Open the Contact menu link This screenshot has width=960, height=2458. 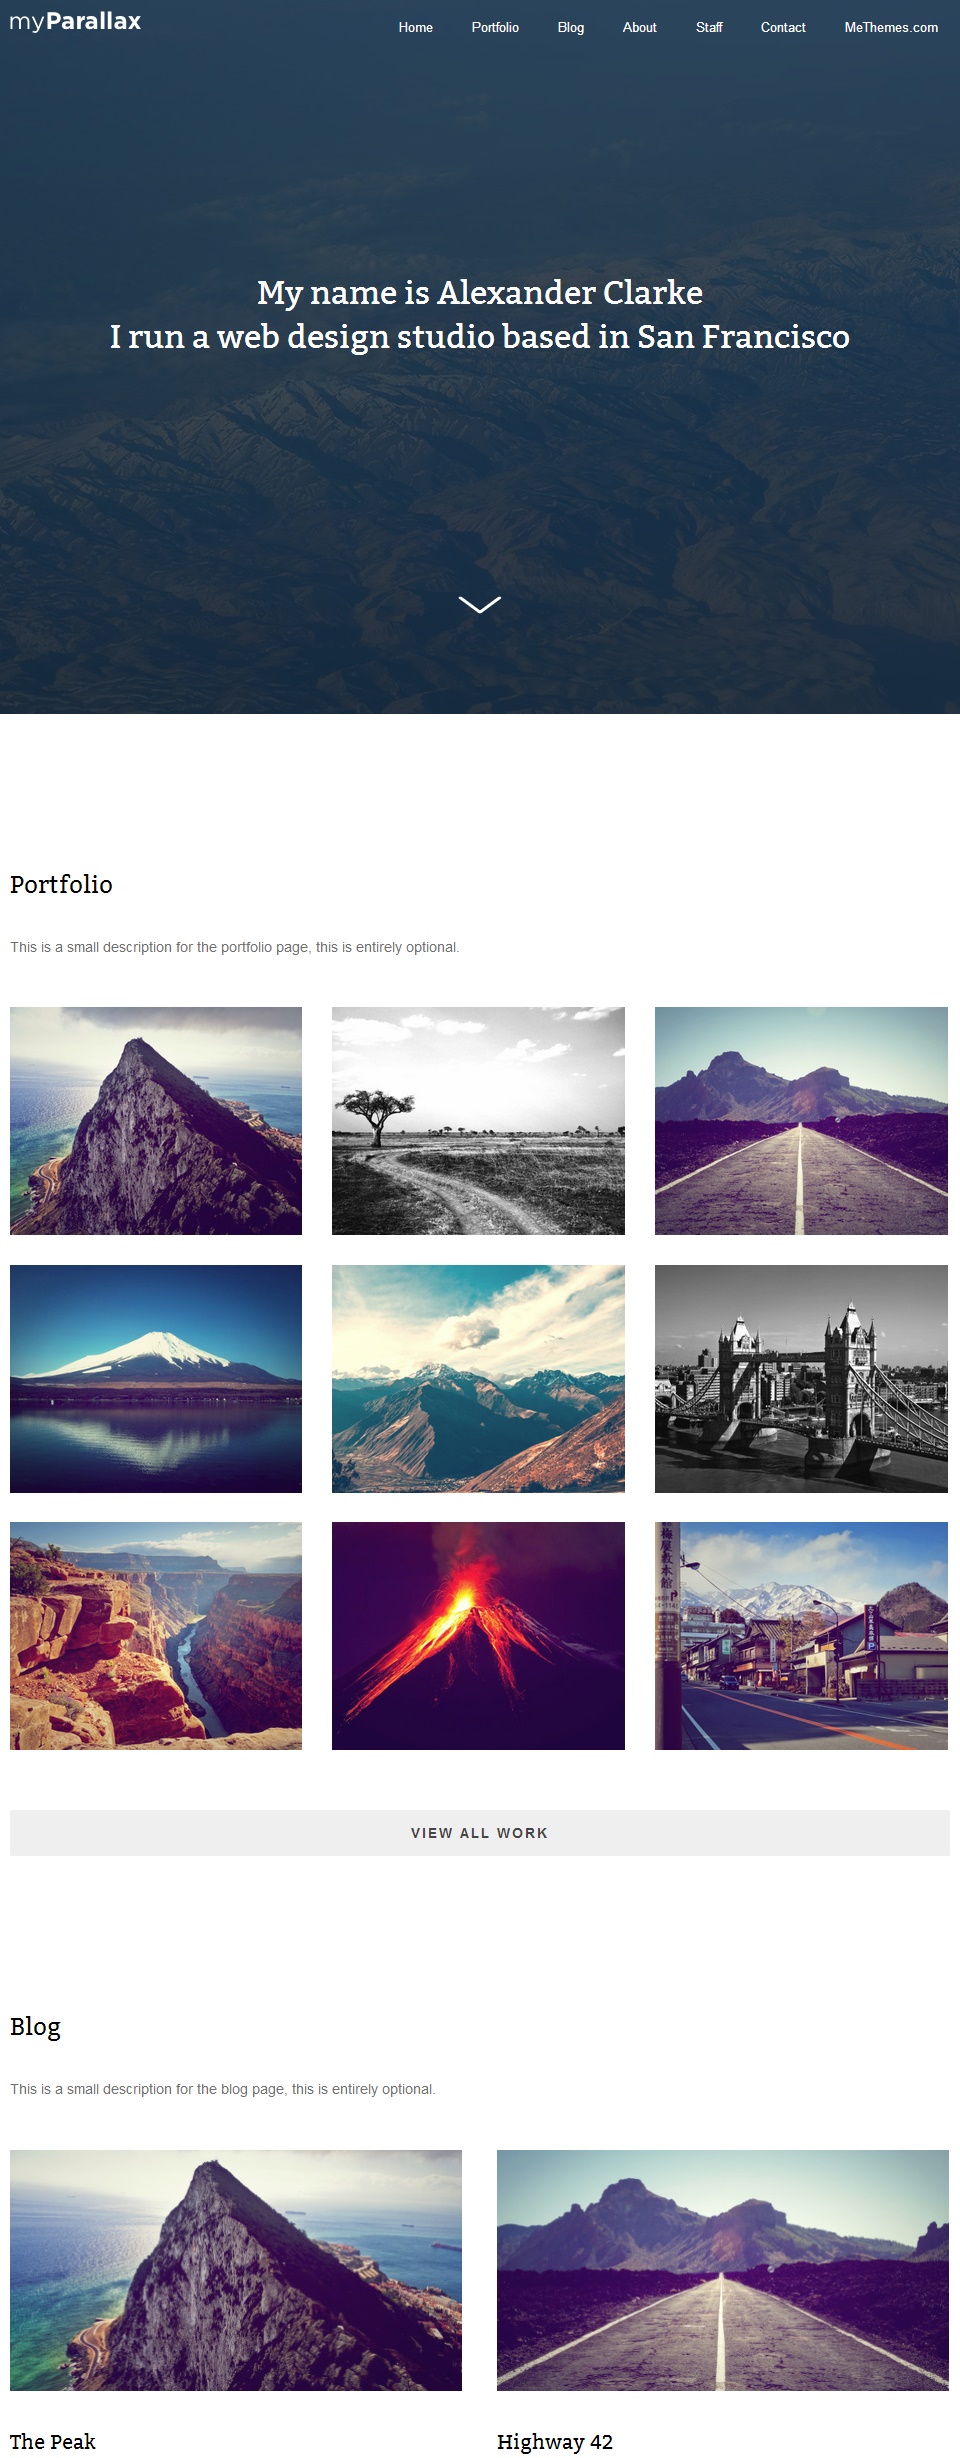pos(783,27)
